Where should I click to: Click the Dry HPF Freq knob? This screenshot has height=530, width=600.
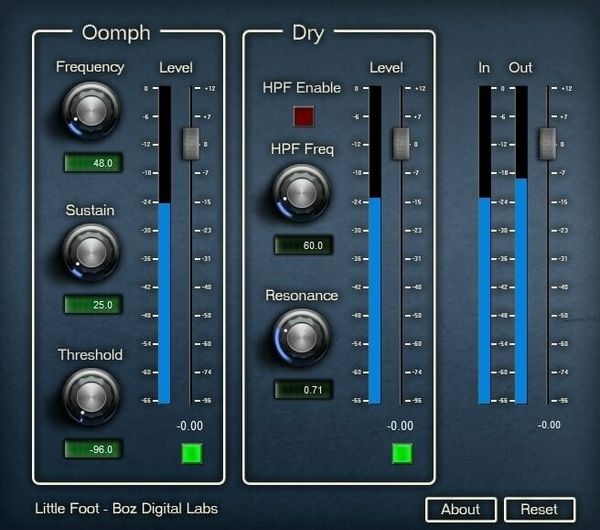(302, 191)
